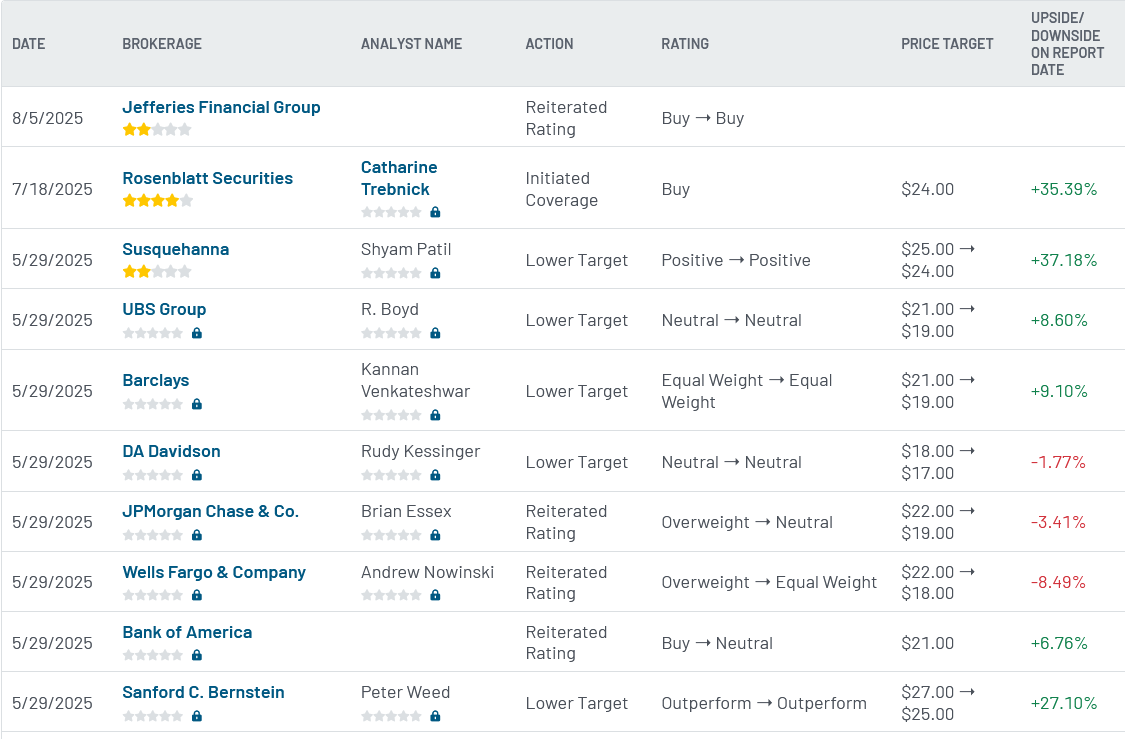Select Positive → Positive rating cell
Image resolution: width=1125 pixels, height=739 pixels.
tap(736, 260)
